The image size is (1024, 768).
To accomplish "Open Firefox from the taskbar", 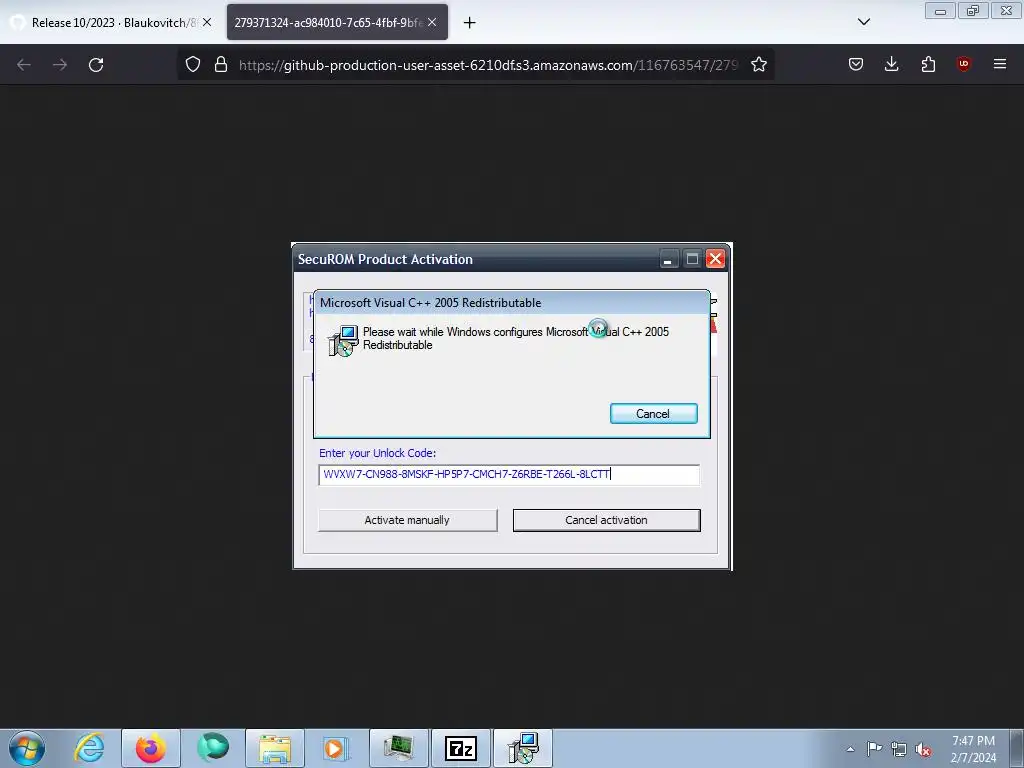I will [x=151, y=748].
